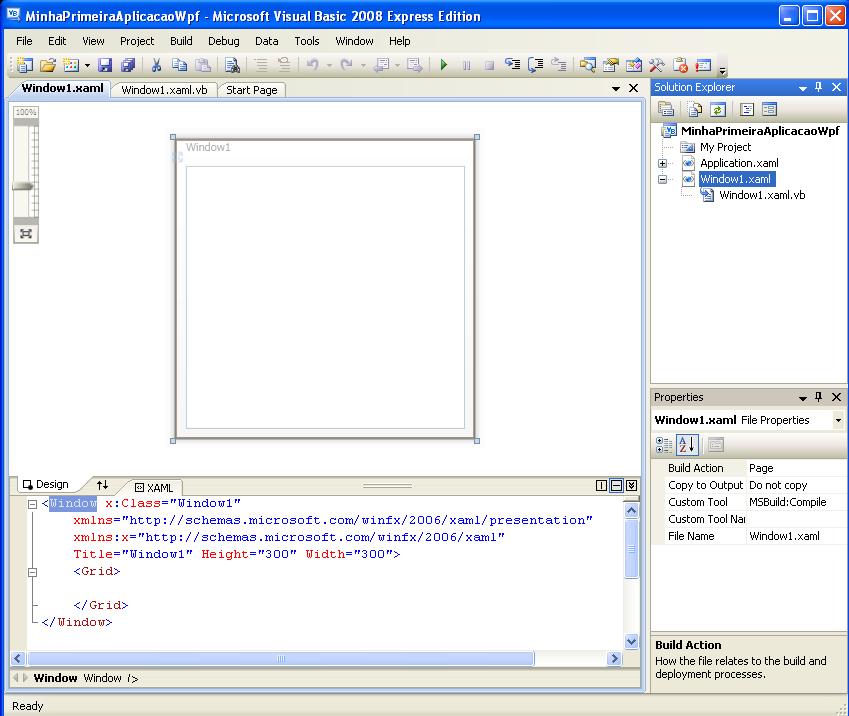Collapse the Window XAML element outline
This screenshot has height=716, width=849.
[x=32, y=504]
